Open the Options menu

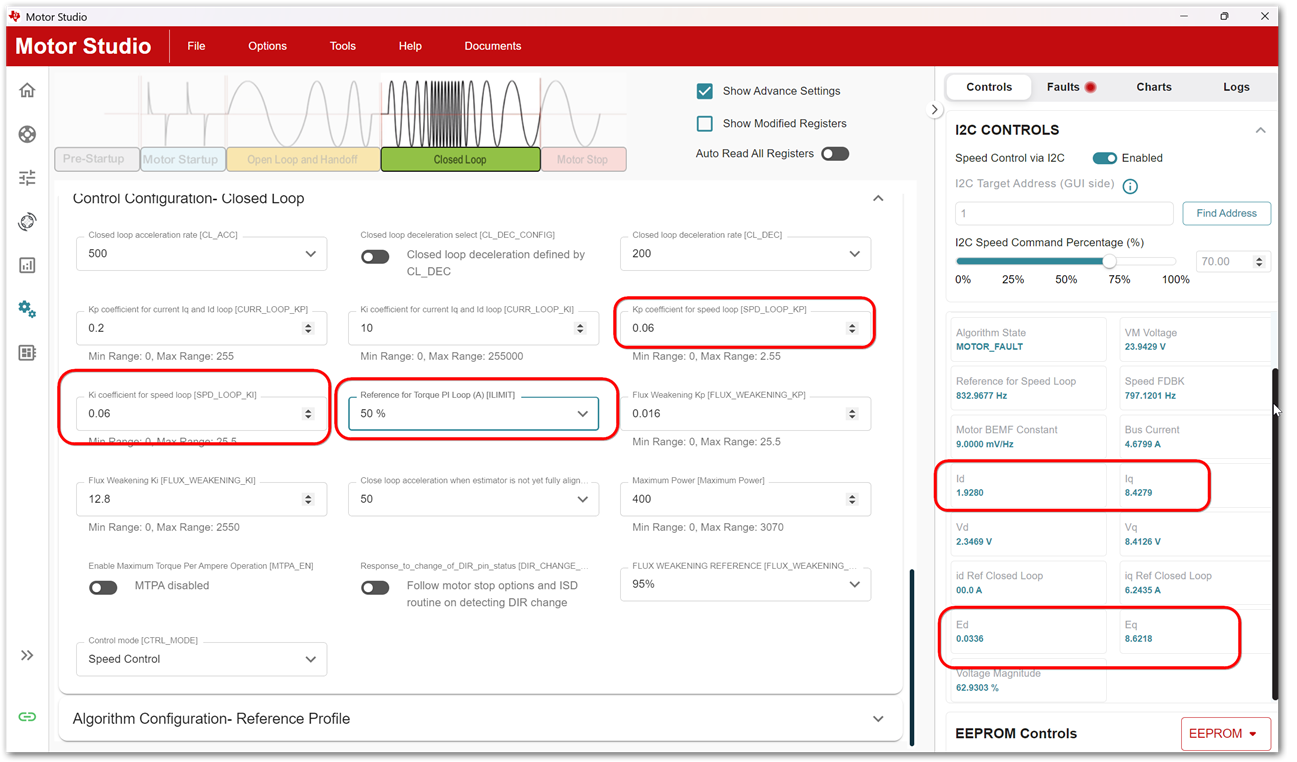coord(267,46)
